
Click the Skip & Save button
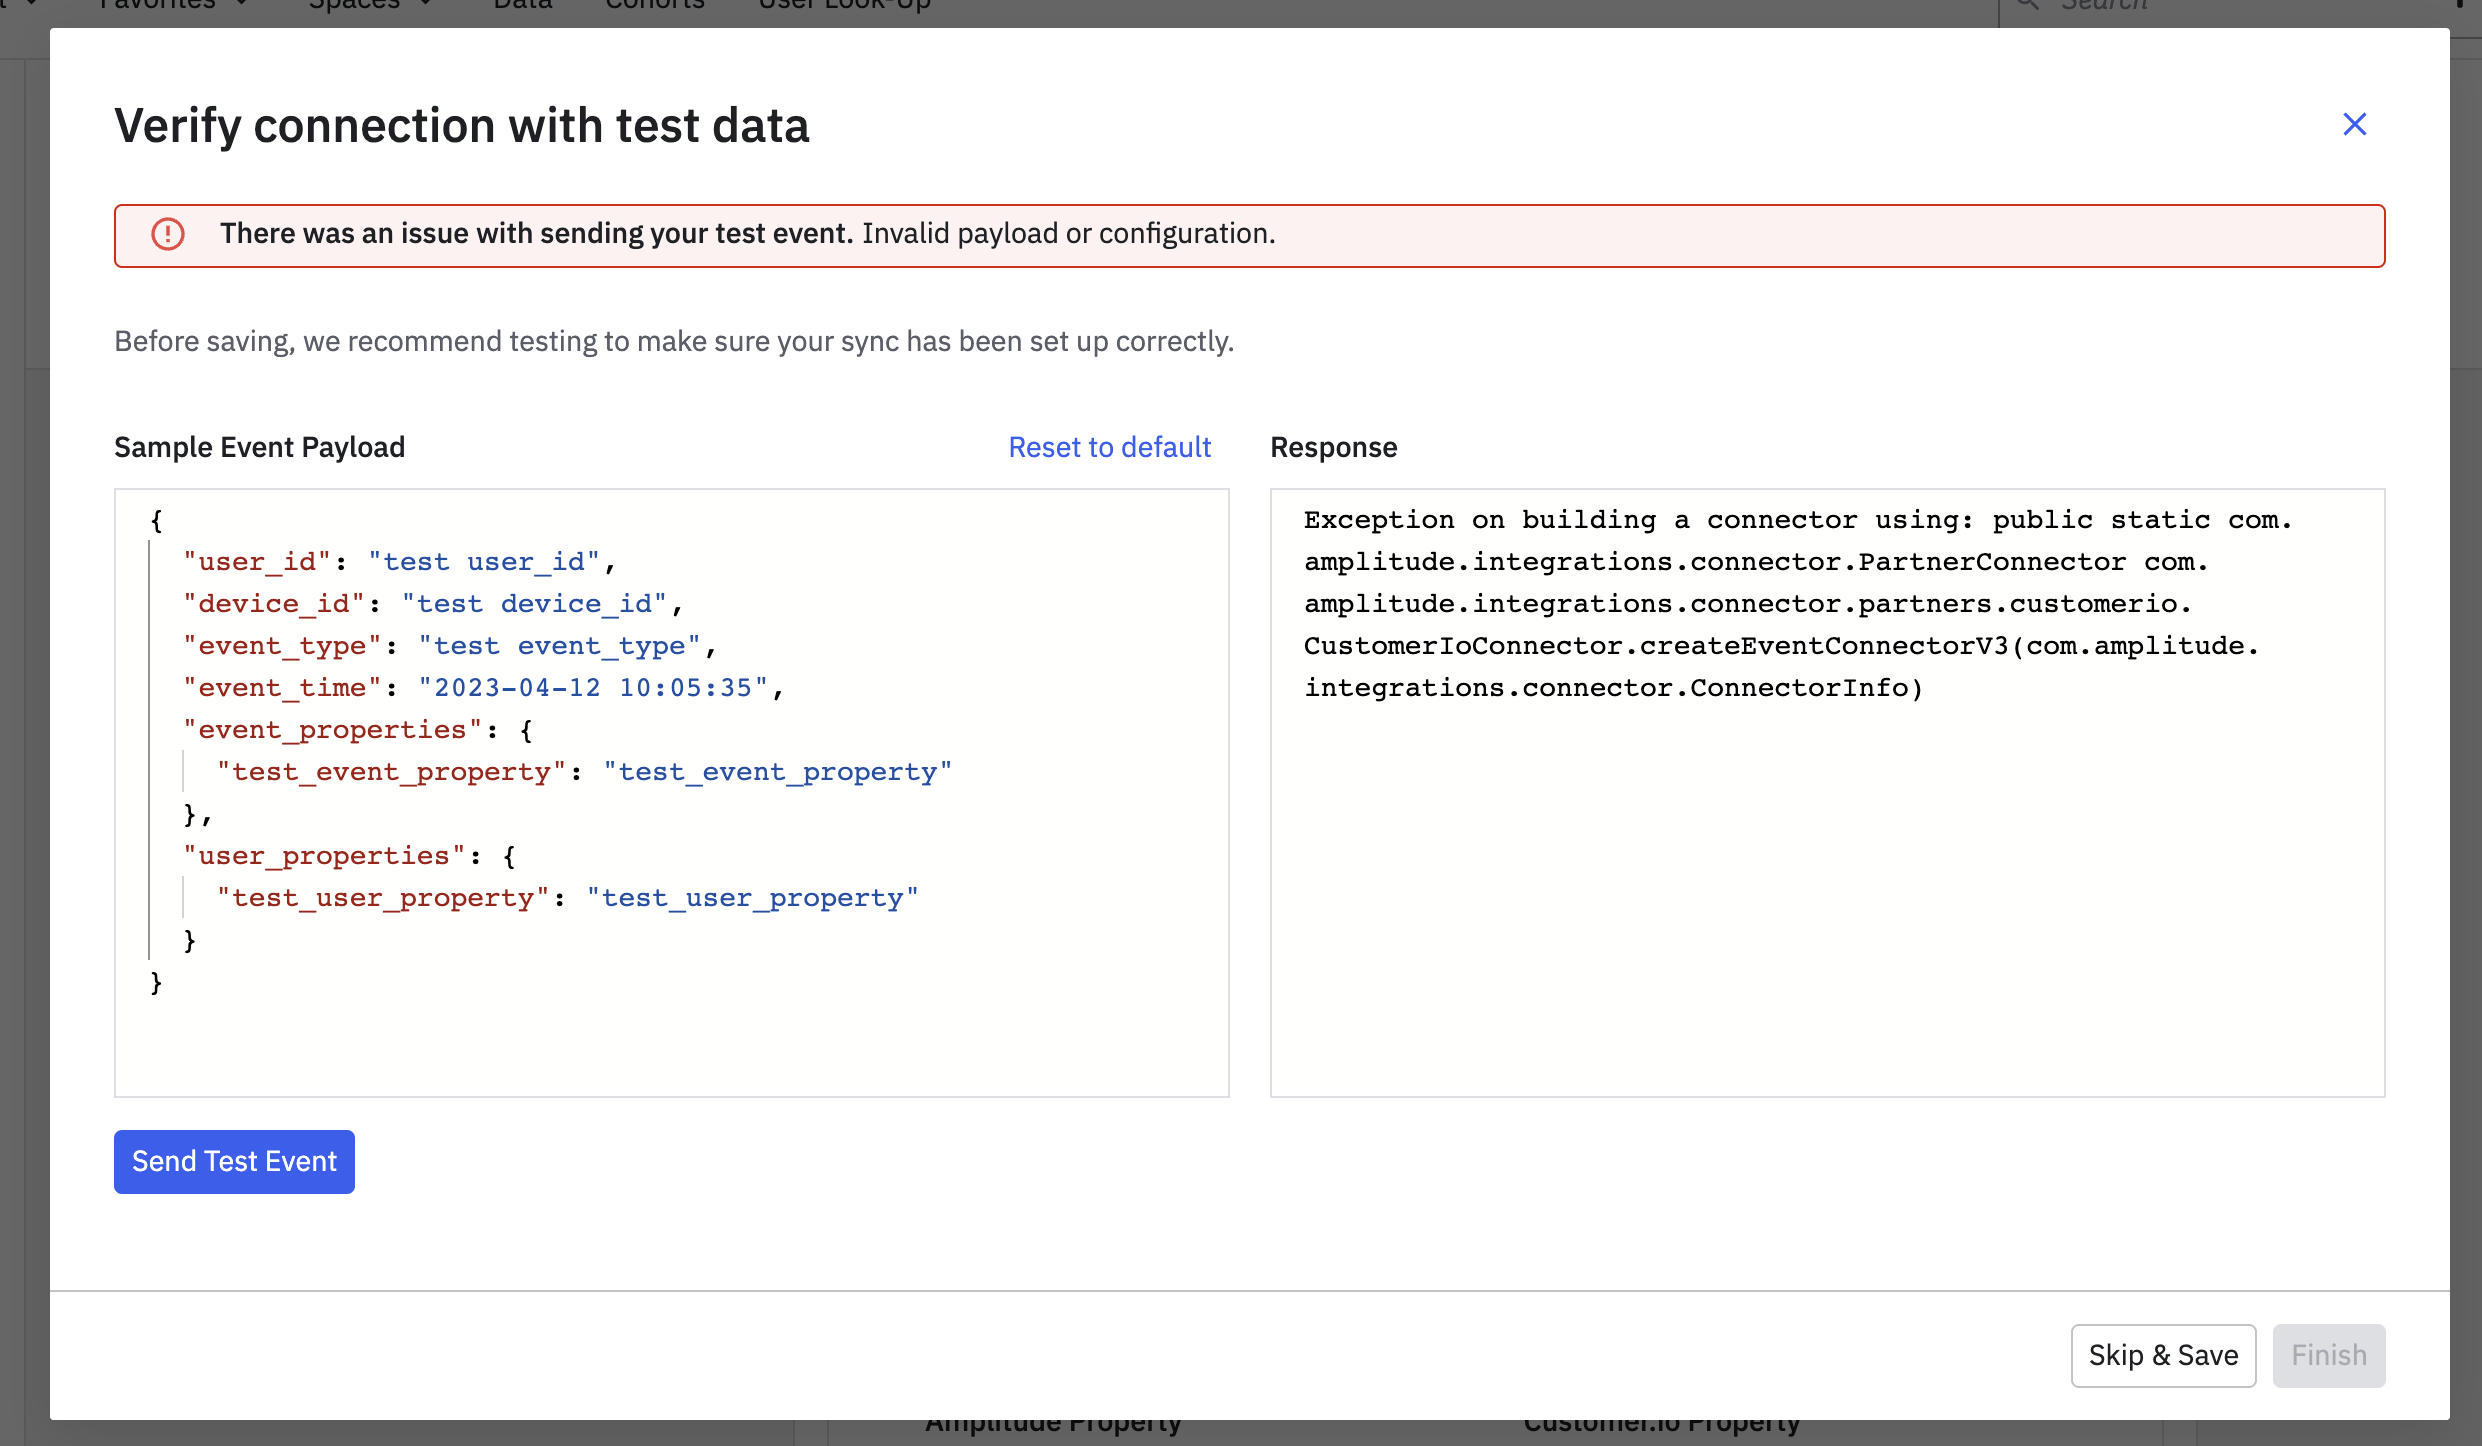click(2162, 1355)
